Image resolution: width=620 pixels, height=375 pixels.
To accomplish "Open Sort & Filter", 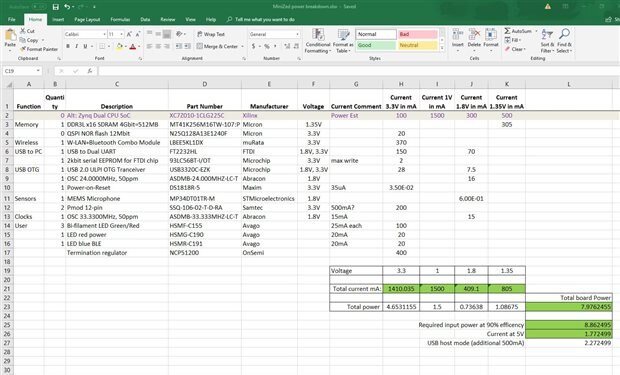I will (x=547, y=40).
